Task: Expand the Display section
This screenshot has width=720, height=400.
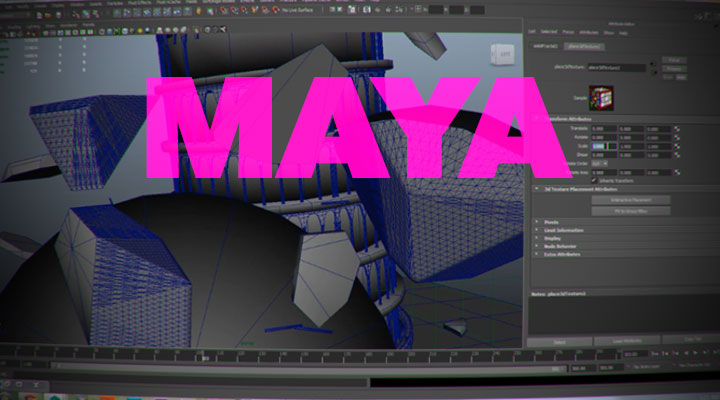Action: [x=536, y=238]
